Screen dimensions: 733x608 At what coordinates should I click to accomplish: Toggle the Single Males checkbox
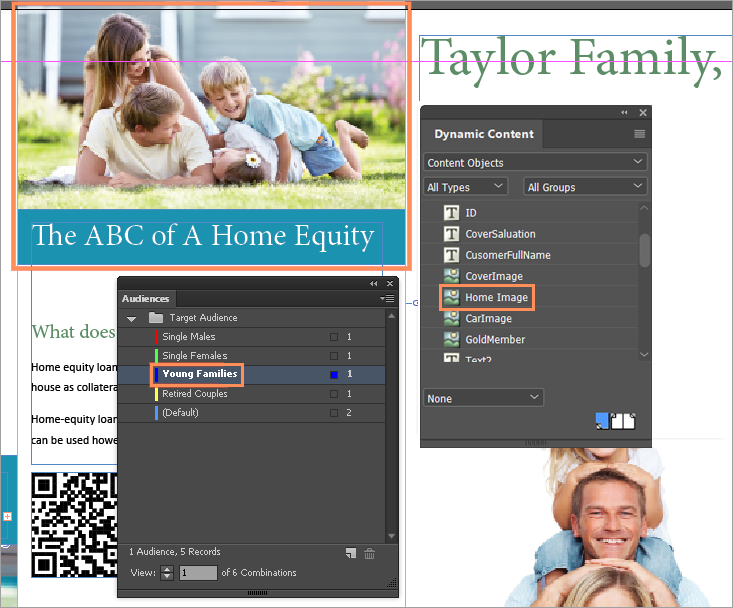334,336
